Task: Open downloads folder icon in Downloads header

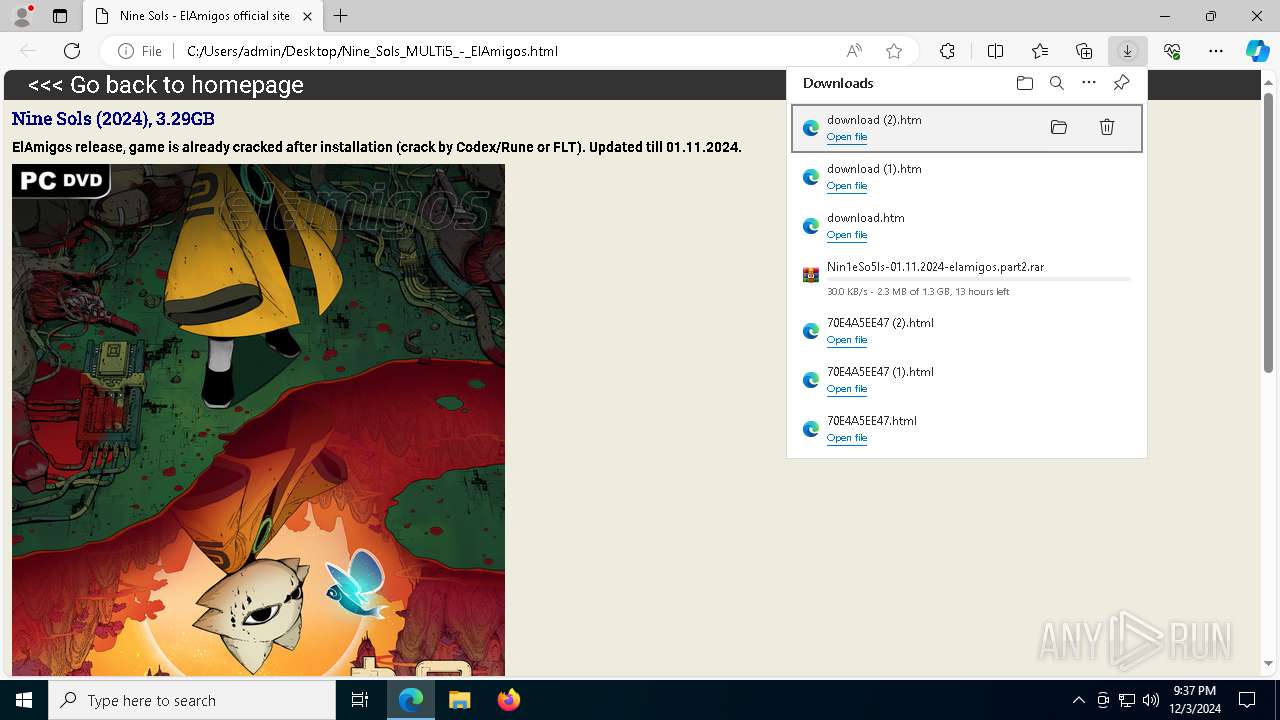Action: coord(1024,83)
